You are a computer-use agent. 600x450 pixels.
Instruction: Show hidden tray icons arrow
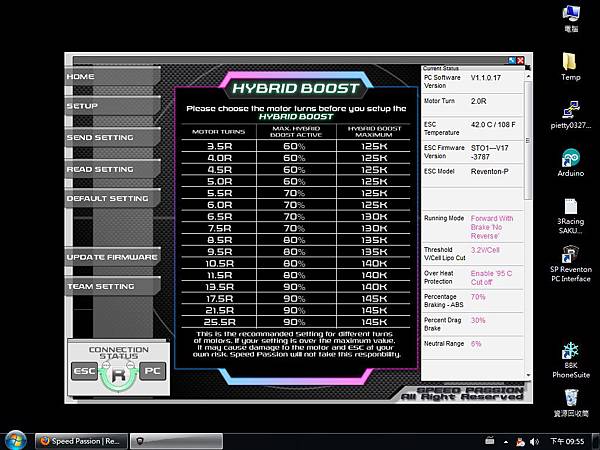pos(506,442)
